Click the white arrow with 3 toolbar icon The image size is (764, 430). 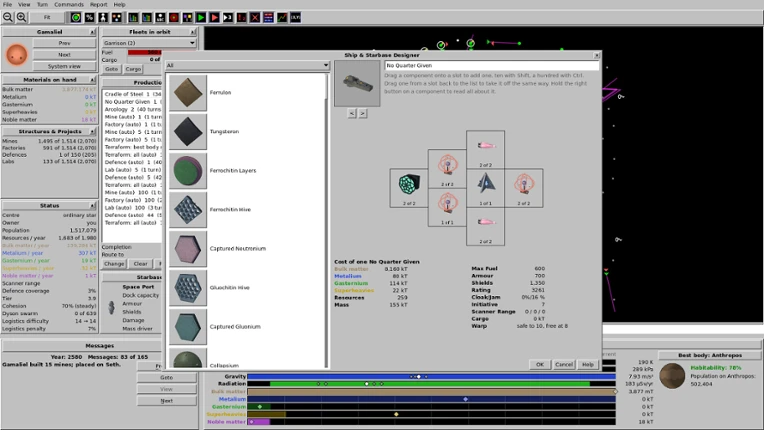pos(228,18)
